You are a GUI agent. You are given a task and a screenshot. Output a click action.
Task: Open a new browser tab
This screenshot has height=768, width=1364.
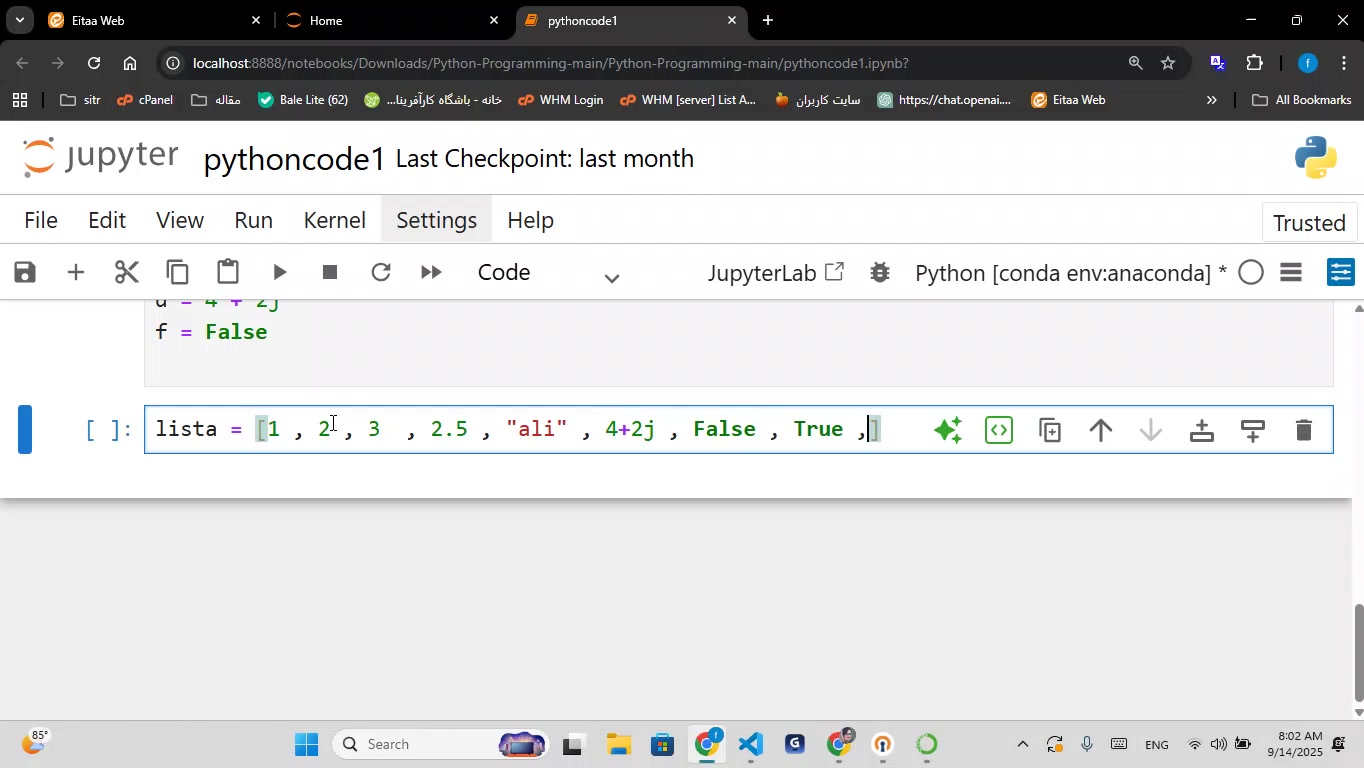pos(767,20)
